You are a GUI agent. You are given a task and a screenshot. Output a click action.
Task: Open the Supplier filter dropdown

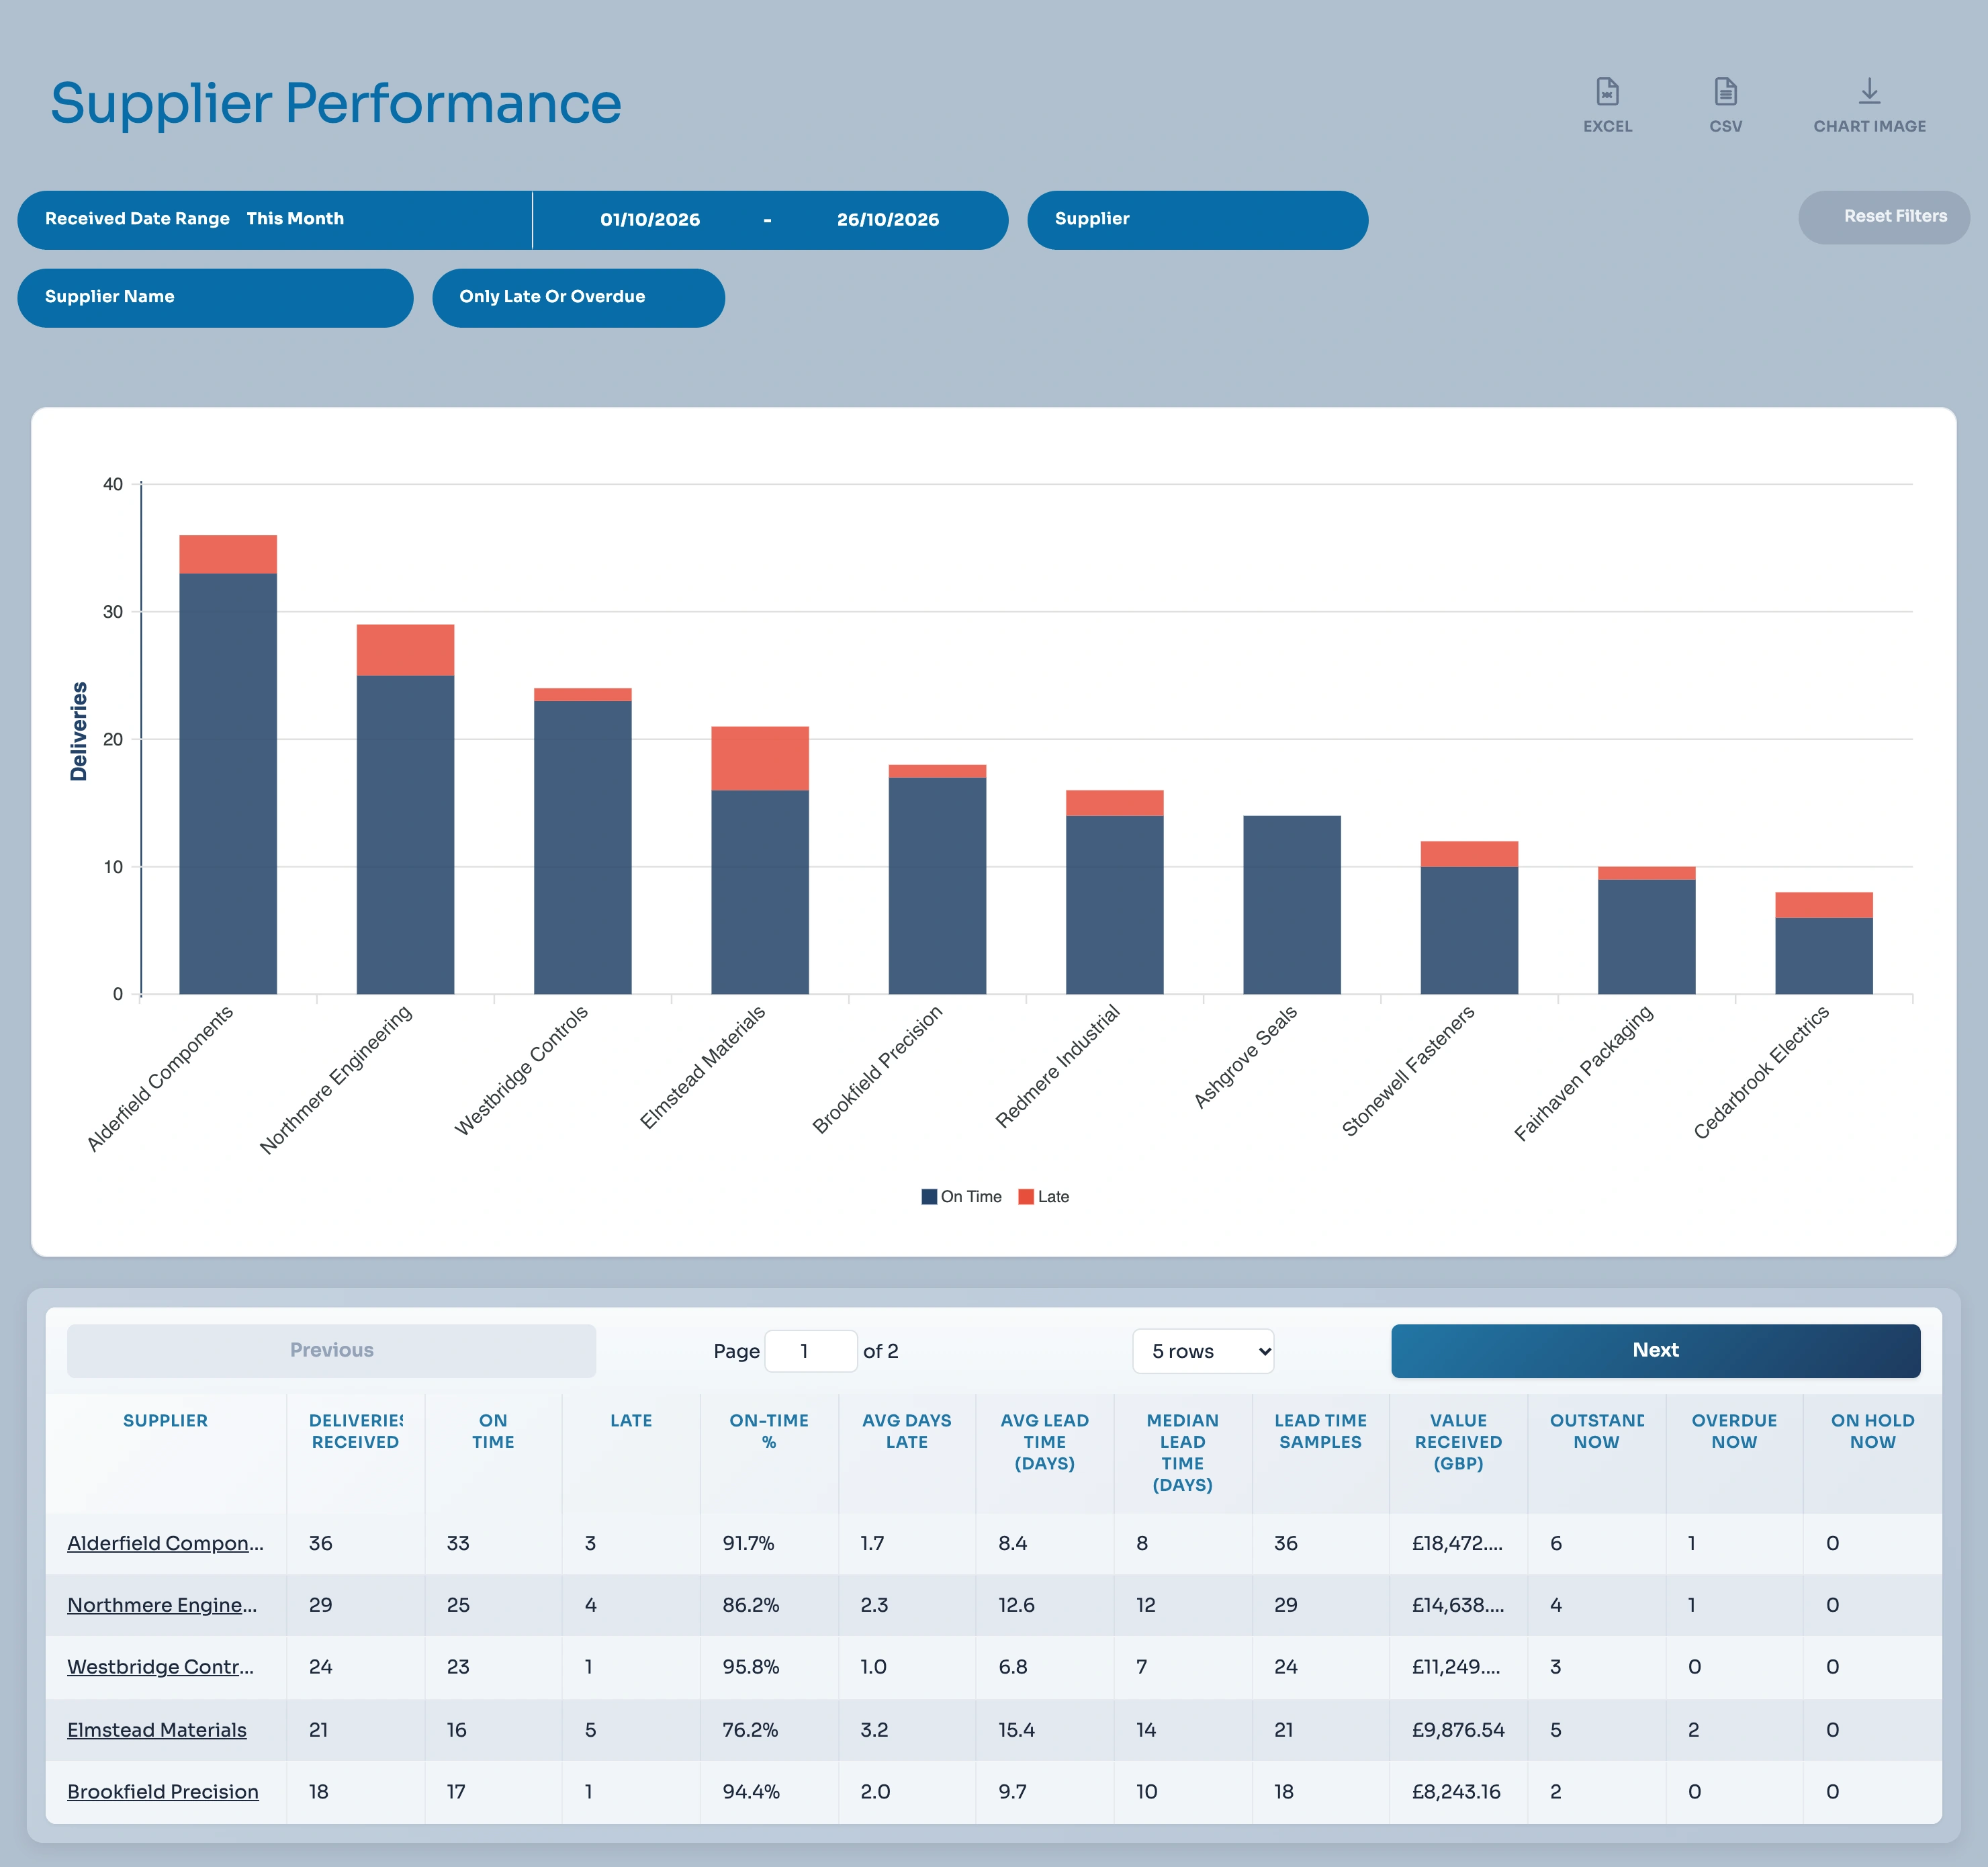(x=1197, y=219)
